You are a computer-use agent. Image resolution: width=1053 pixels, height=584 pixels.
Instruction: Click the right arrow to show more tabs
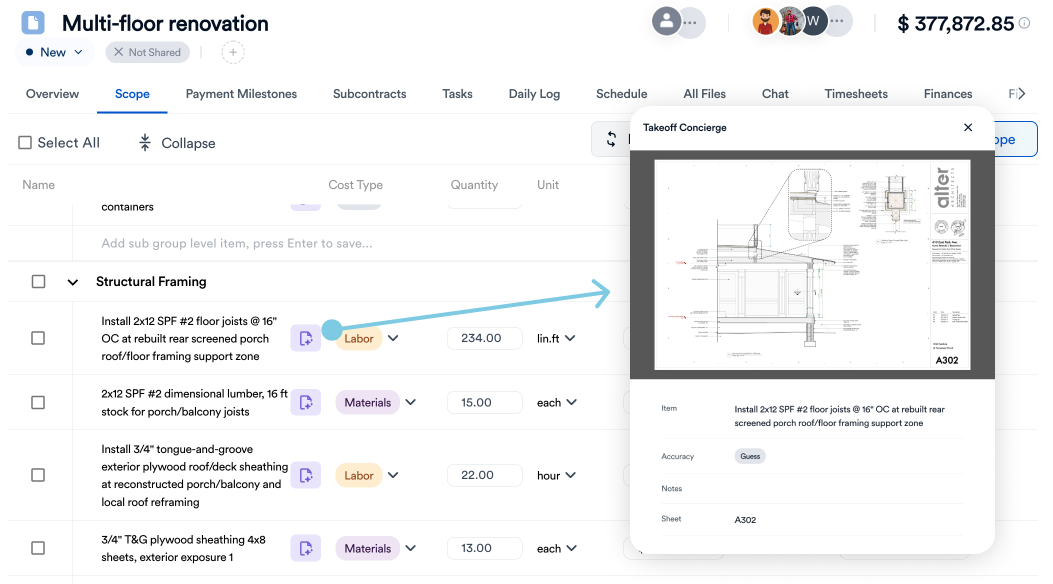tap(1022, 94)
